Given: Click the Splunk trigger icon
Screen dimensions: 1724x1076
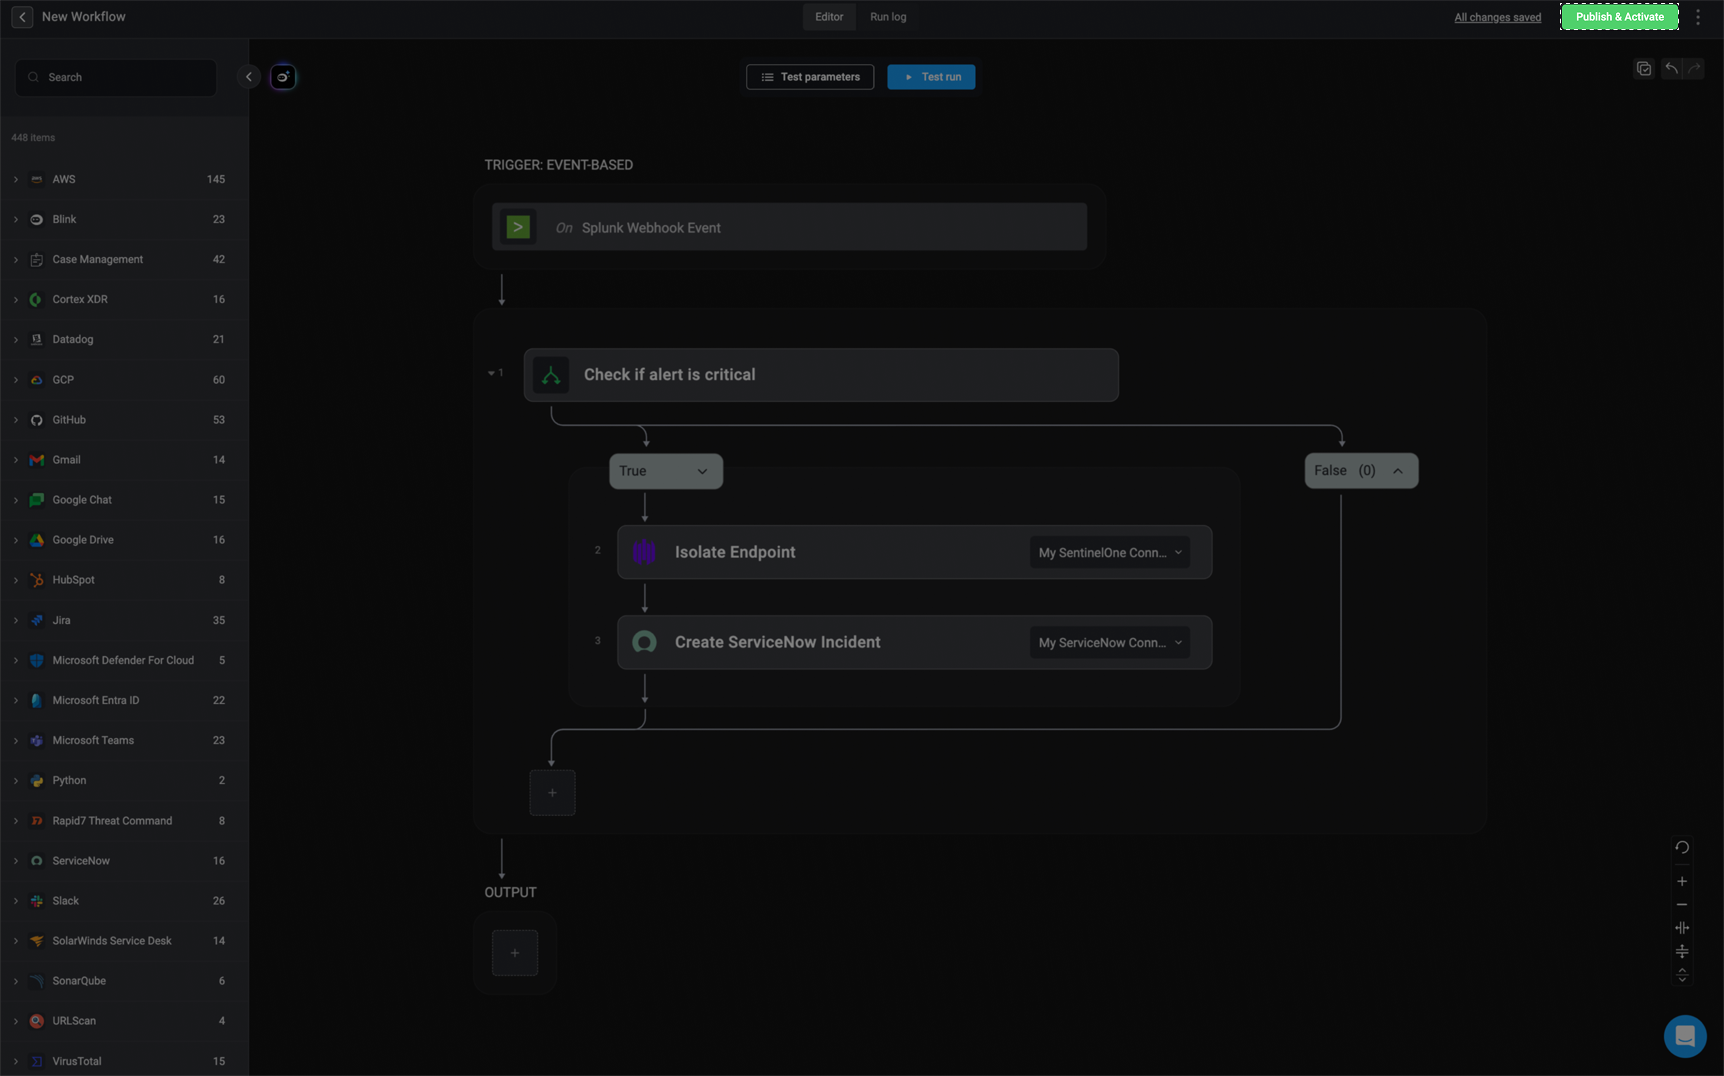Looking at the screenshot, I should 518,227.
